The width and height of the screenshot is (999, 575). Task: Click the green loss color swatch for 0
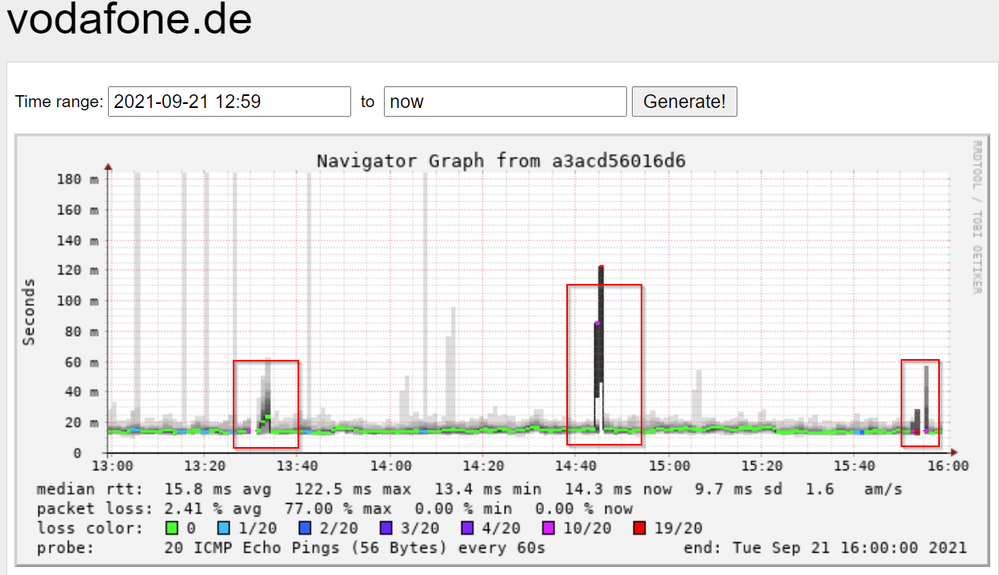click(171, 528)
